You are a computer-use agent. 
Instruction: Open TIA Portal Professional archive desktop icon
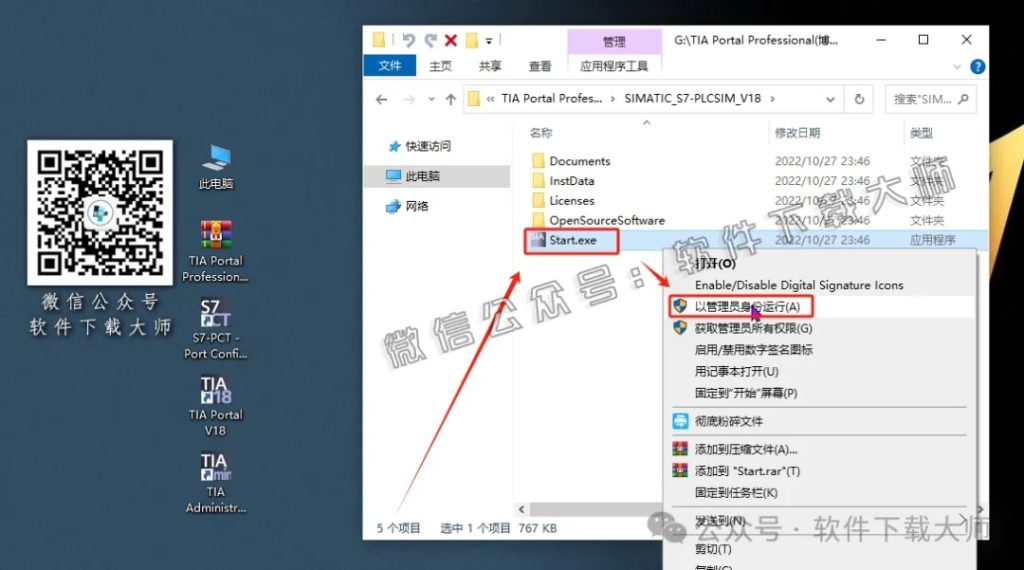216,251
